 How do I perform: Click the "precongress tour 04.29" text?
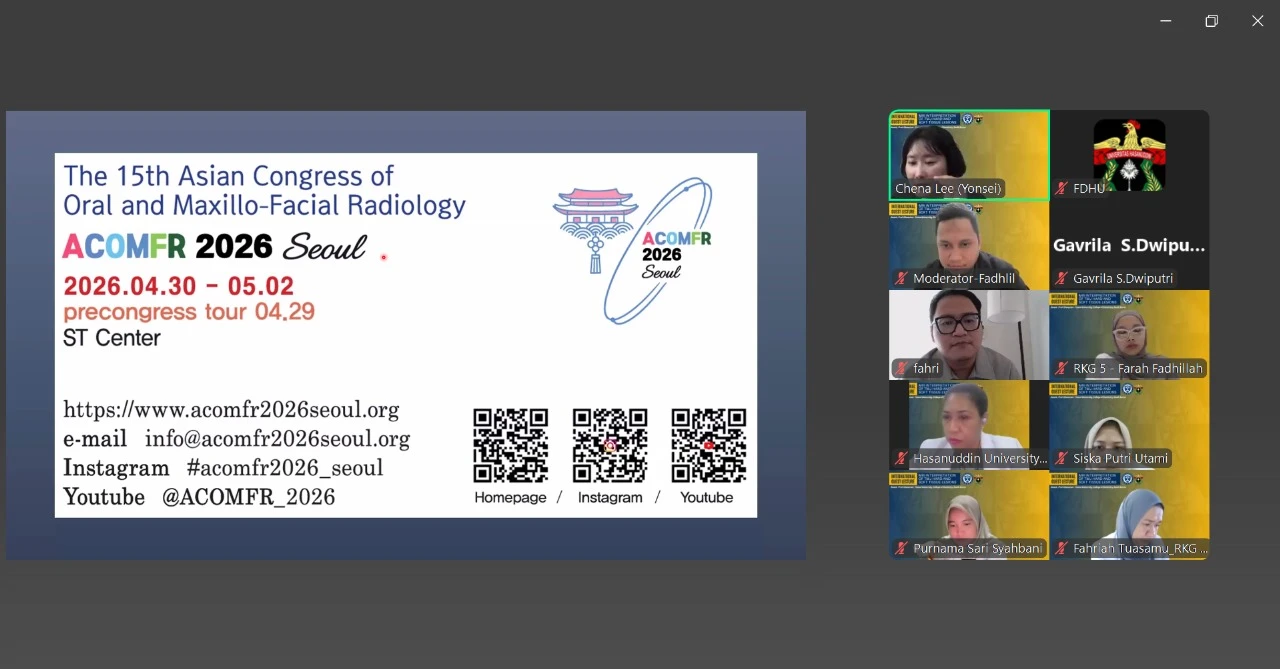(x=189, y=312)
